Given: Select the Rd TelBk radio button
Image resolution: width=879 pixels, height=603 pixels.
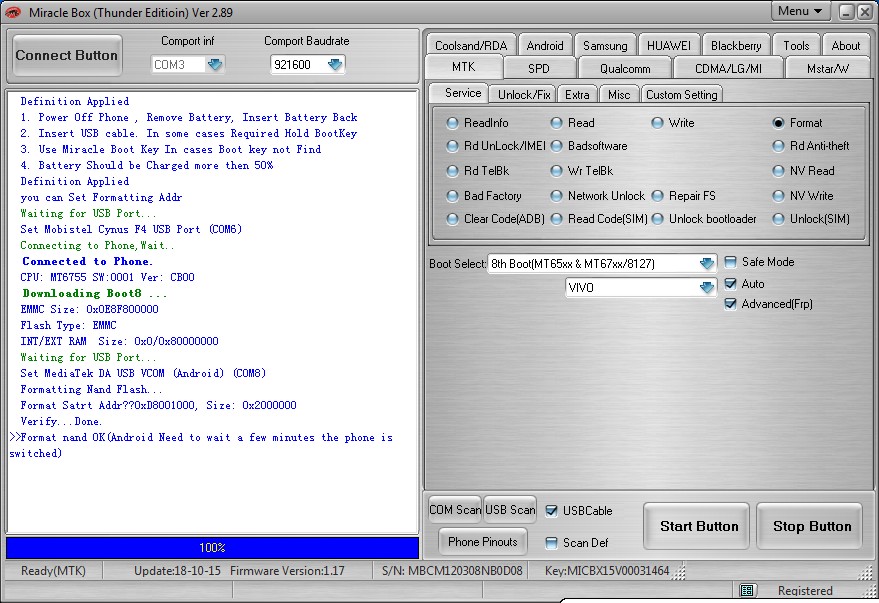Looking at the screenshot, I should click(x=452, y=171).
